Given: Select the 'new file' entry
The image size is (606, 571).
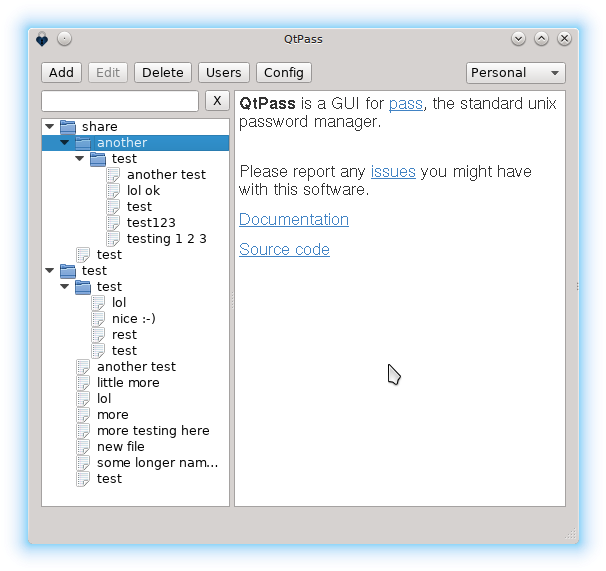Looking at the screenshot, I should [x=121, y=447].
